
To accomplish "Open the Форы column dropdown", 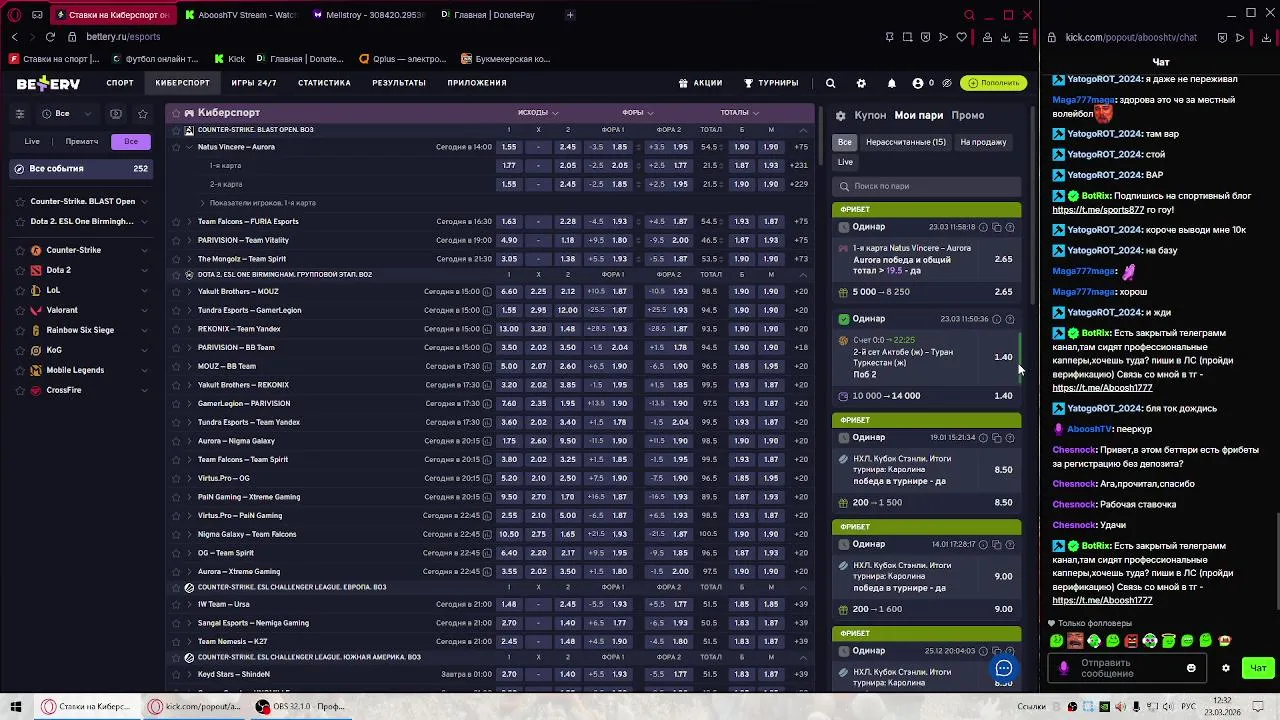I will [637, 113].
